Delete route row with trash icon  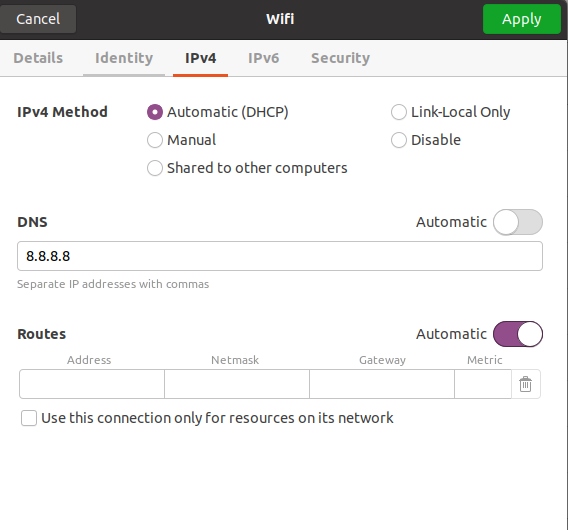(525, 384)
